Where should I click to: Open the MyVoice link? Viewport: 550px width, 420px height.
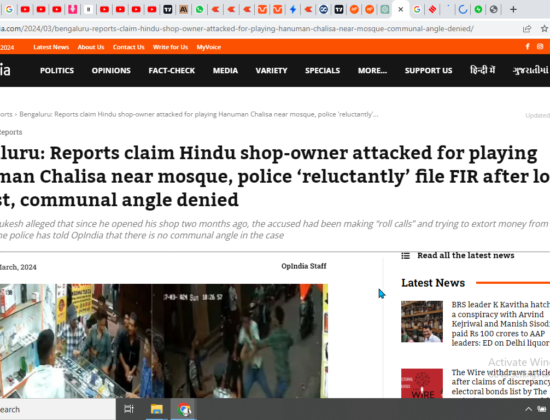tap(209, 47)
